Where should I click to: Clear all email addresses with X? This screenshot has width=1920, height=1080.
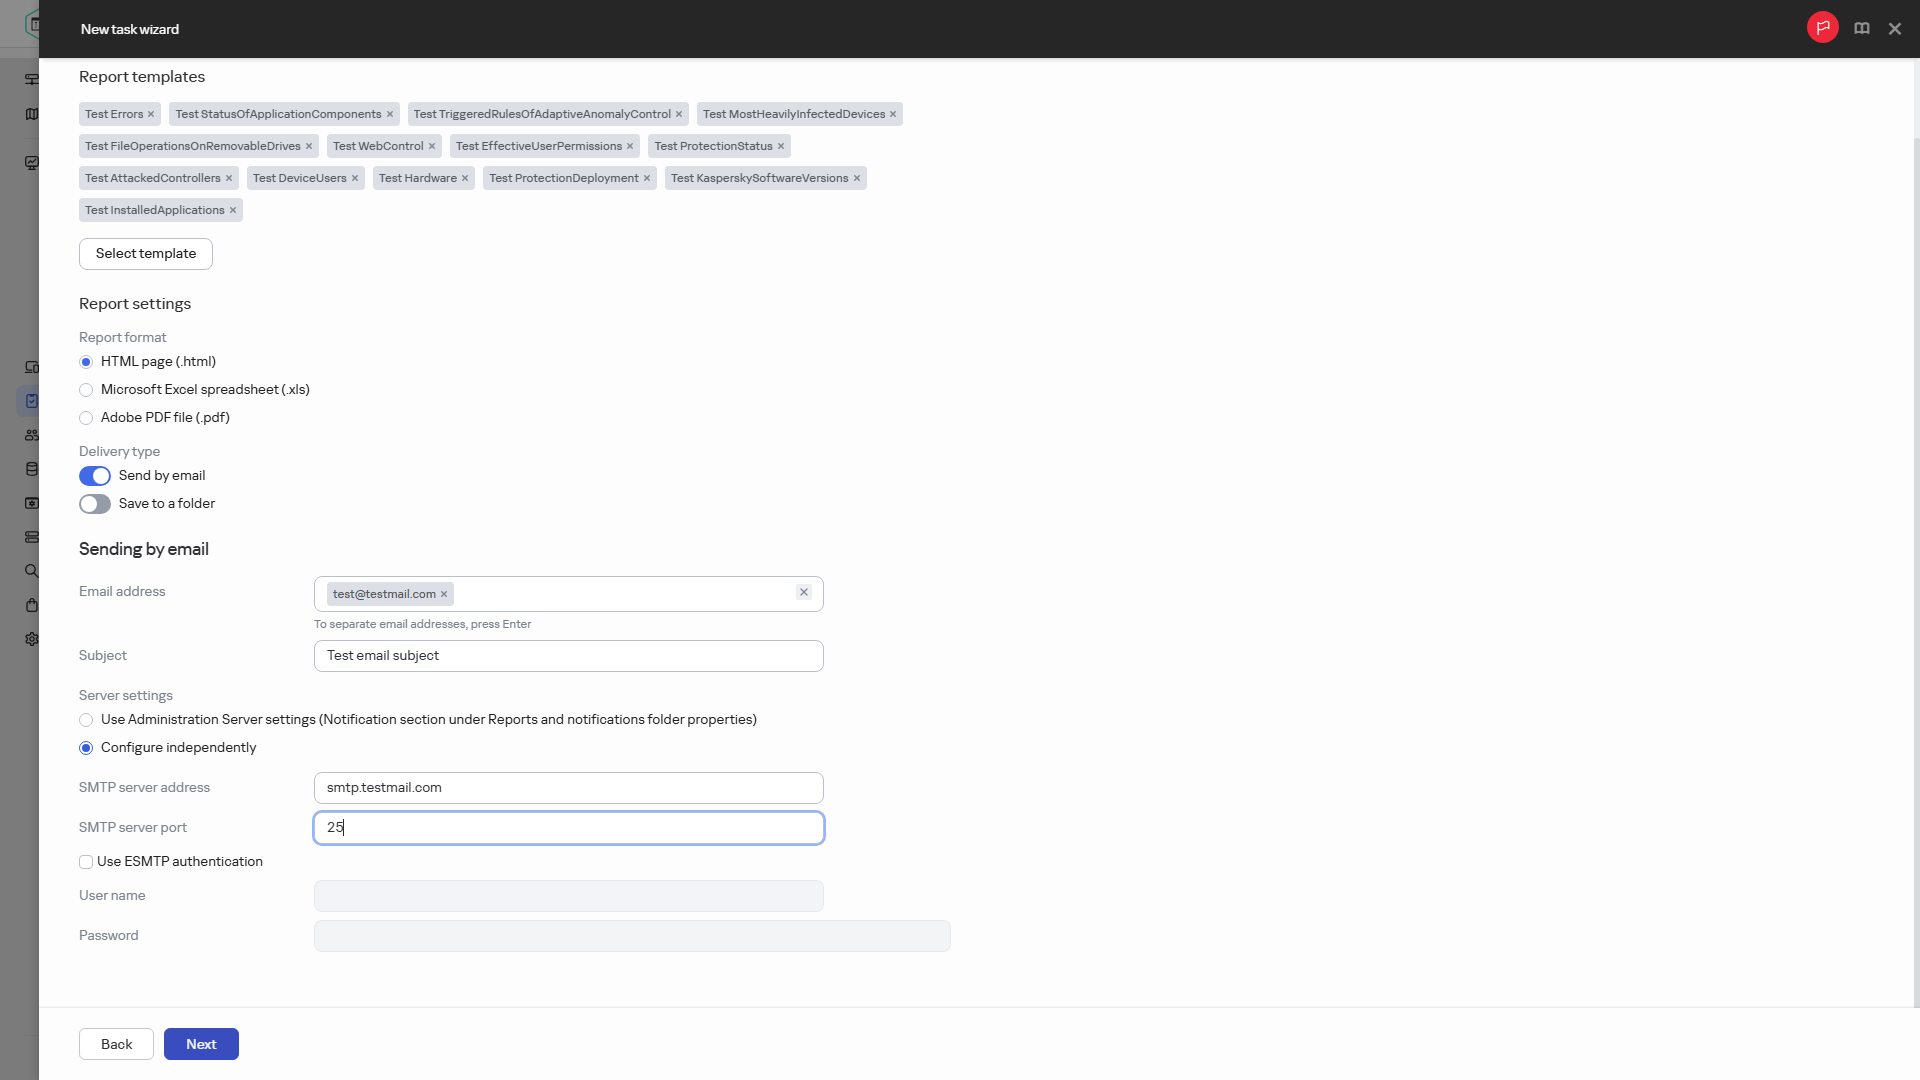(803, 593)
